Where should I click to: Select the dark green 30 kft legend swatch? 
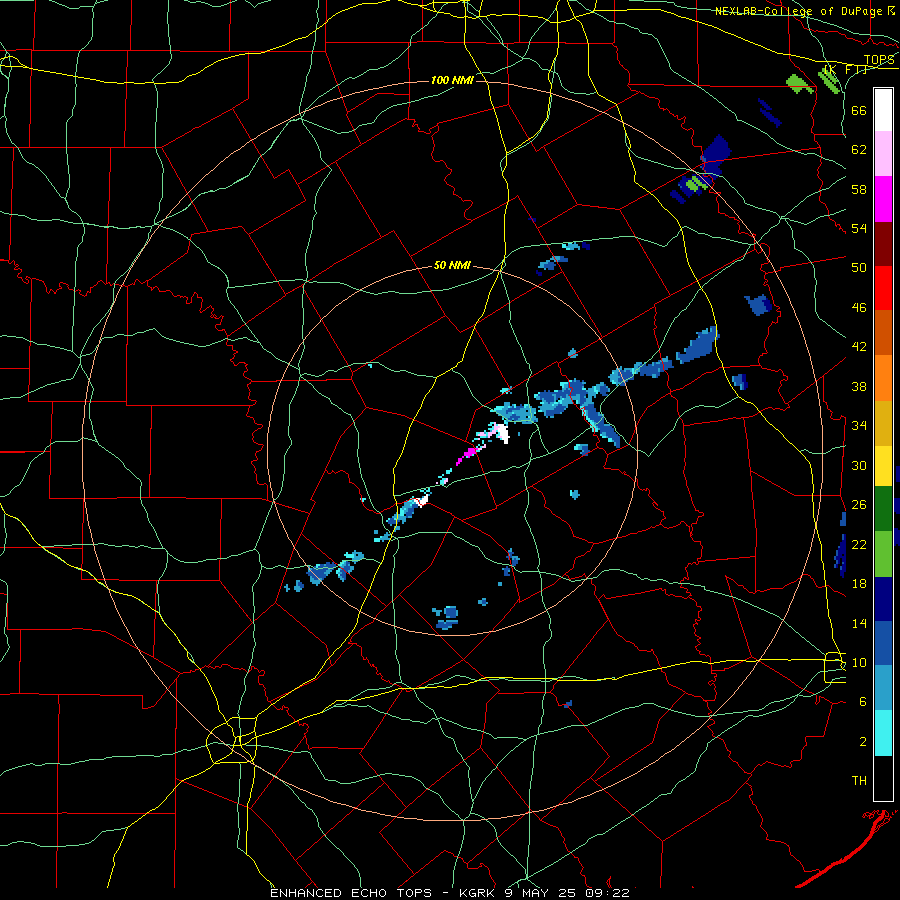coord(883,509)
